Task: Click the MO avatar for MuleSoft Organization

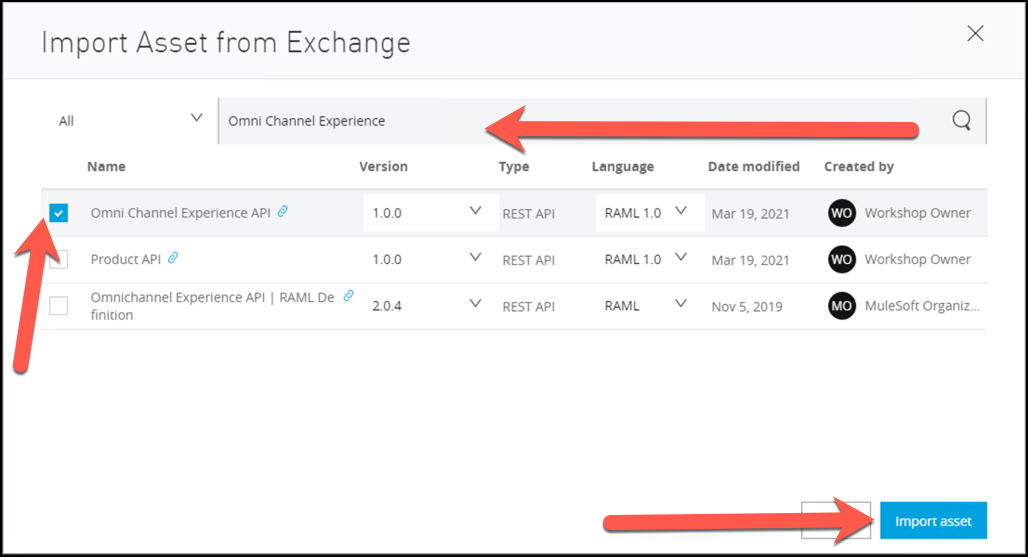Action: (x=842, y=306)
